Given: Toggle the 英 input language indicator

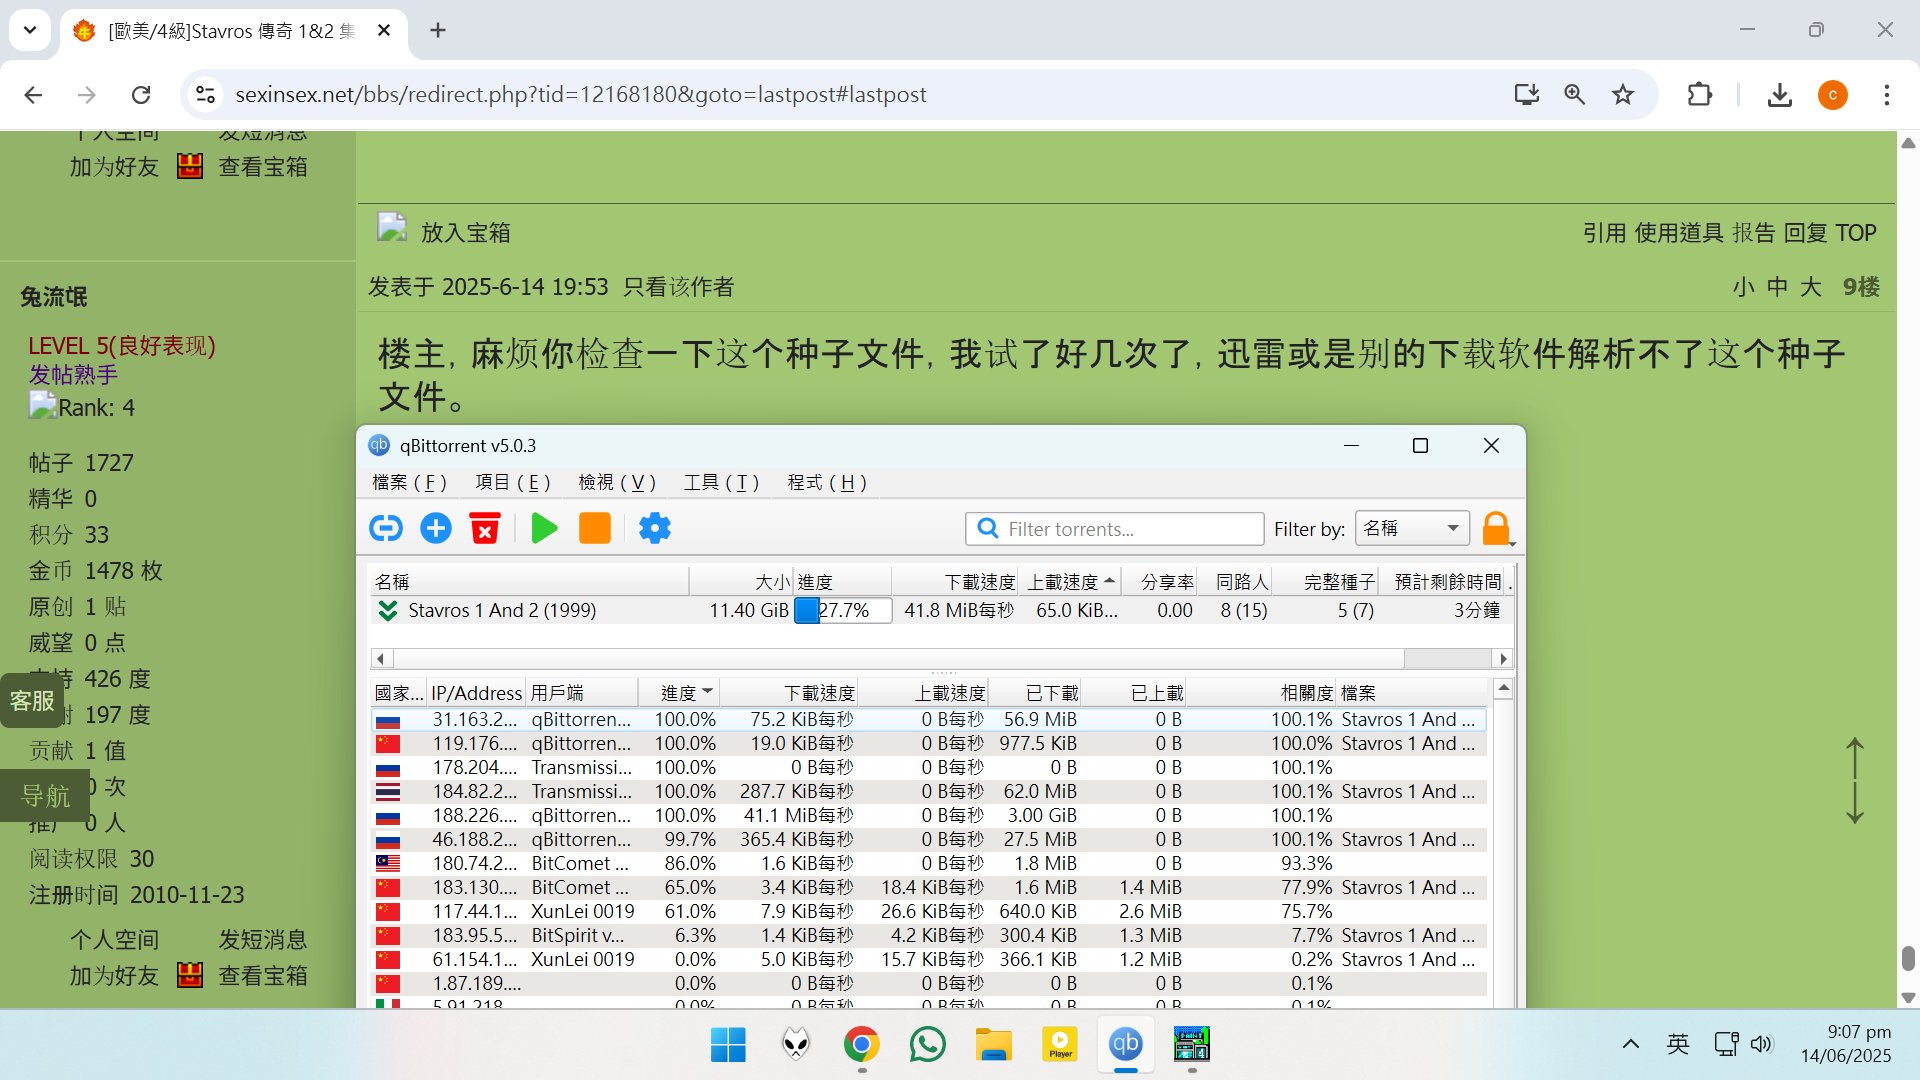Looking at the screenshot, I should coord(1678,1045).
